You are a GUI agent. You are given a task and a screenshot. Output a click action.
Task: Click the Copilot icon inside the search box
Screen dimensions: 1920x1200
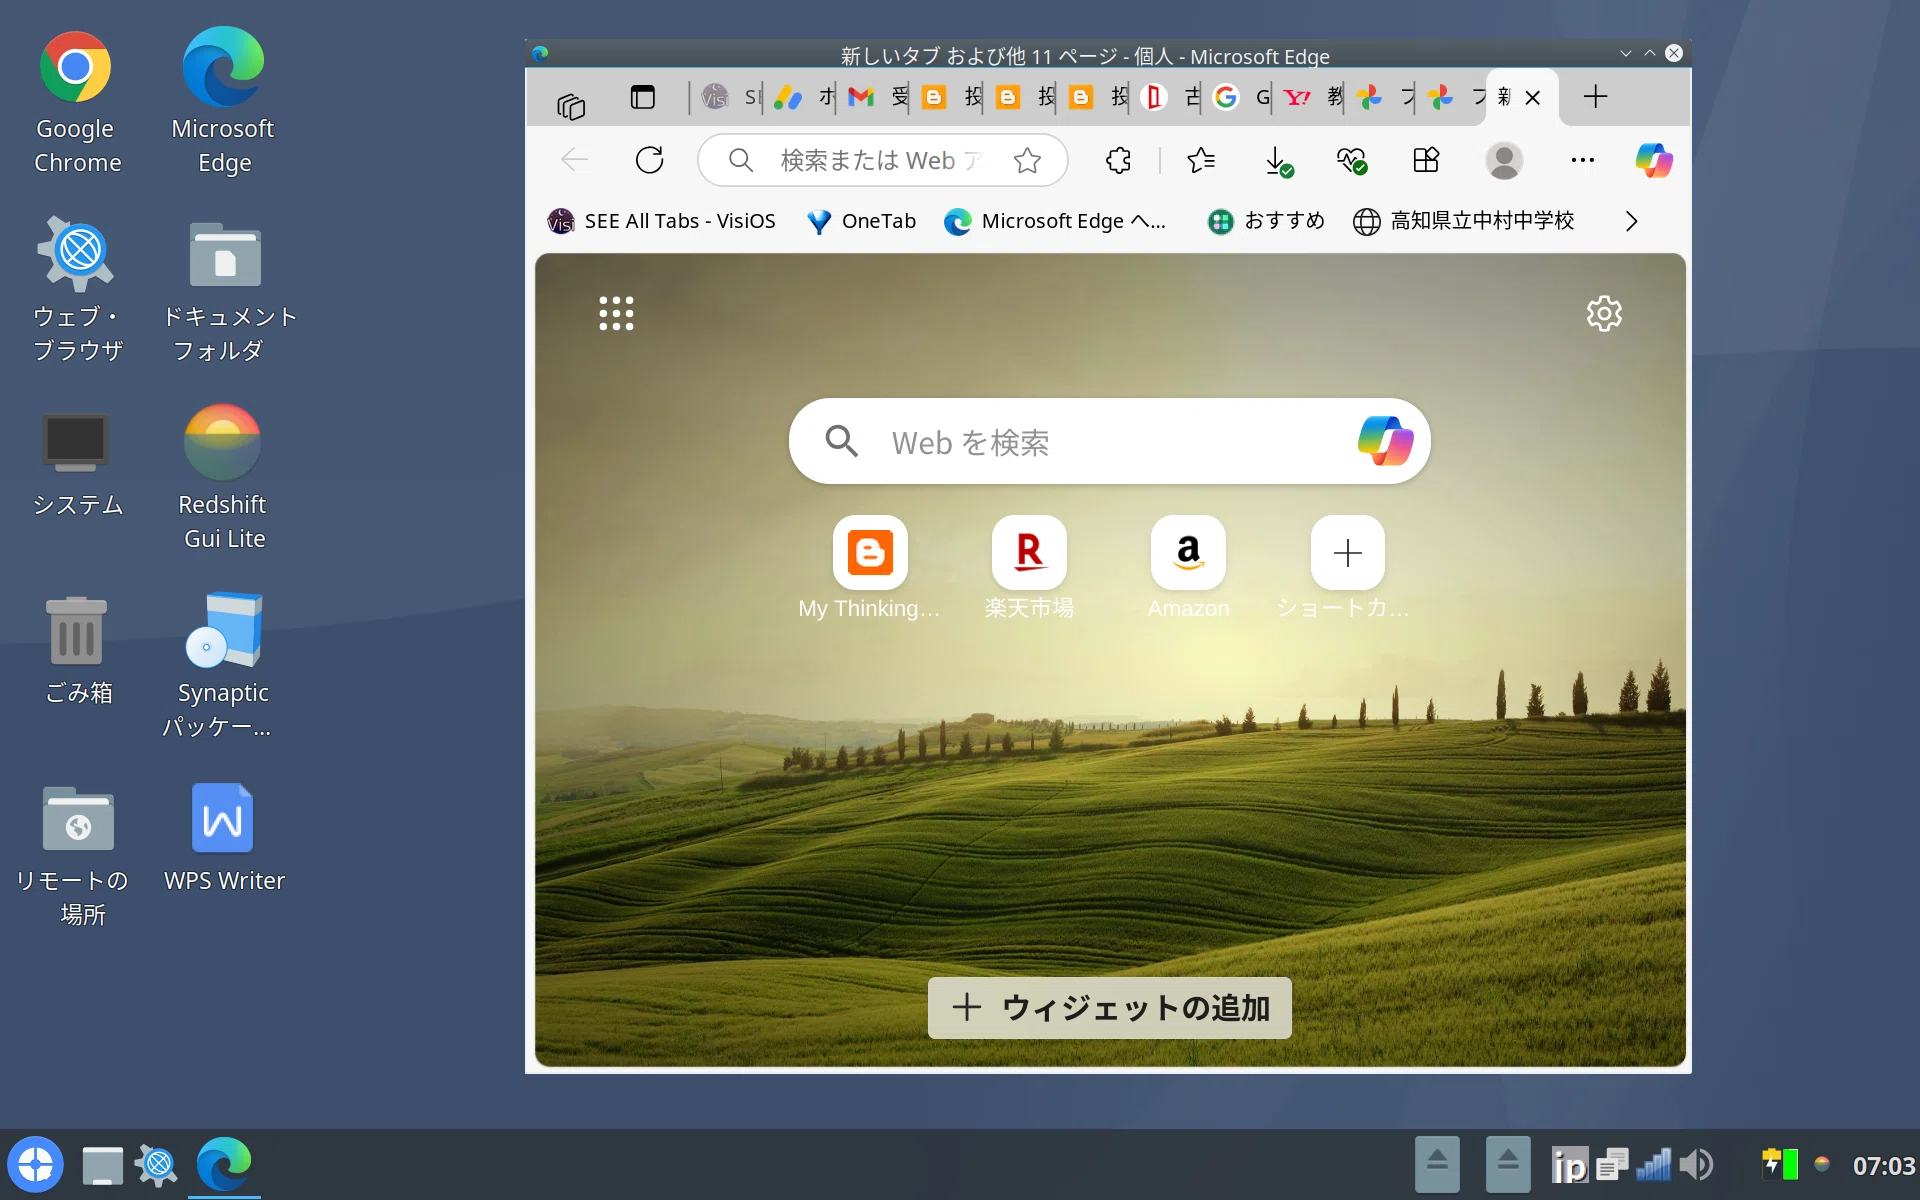coord(1385,441)
